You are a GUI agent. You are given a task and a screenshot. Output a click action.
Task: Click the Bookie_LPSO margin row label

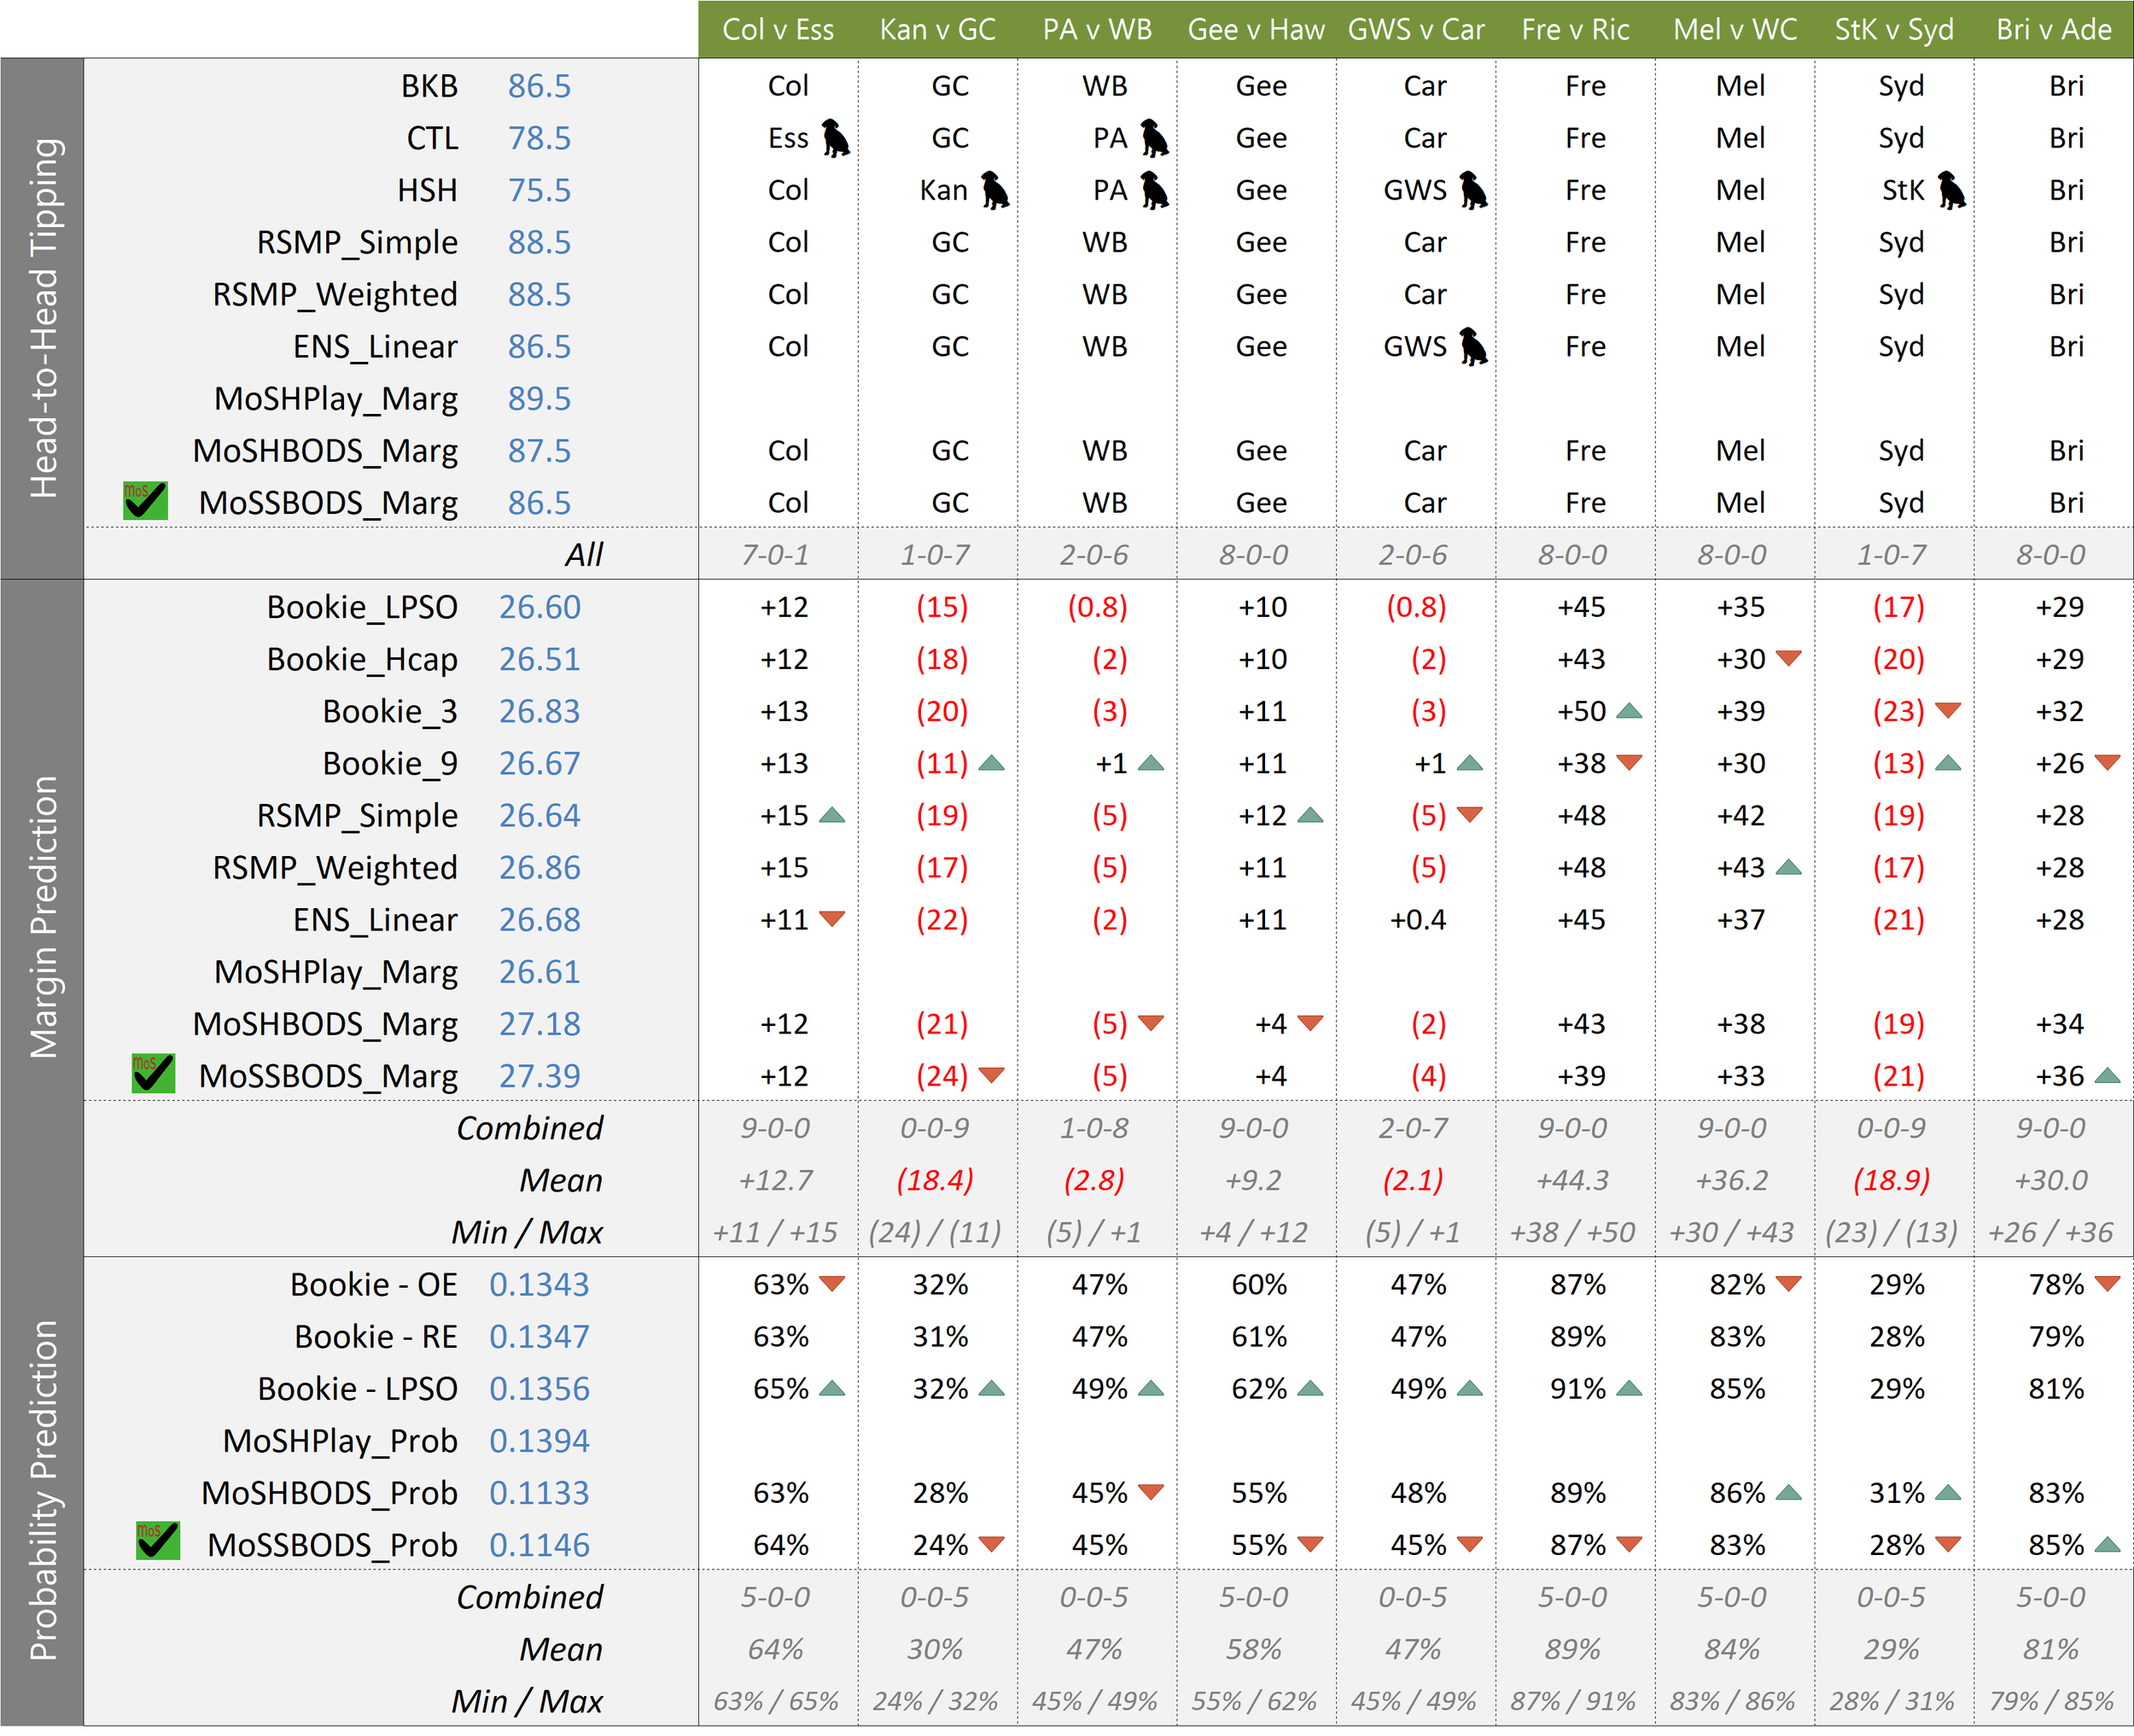pyautogui.click(x=362, y=607)
